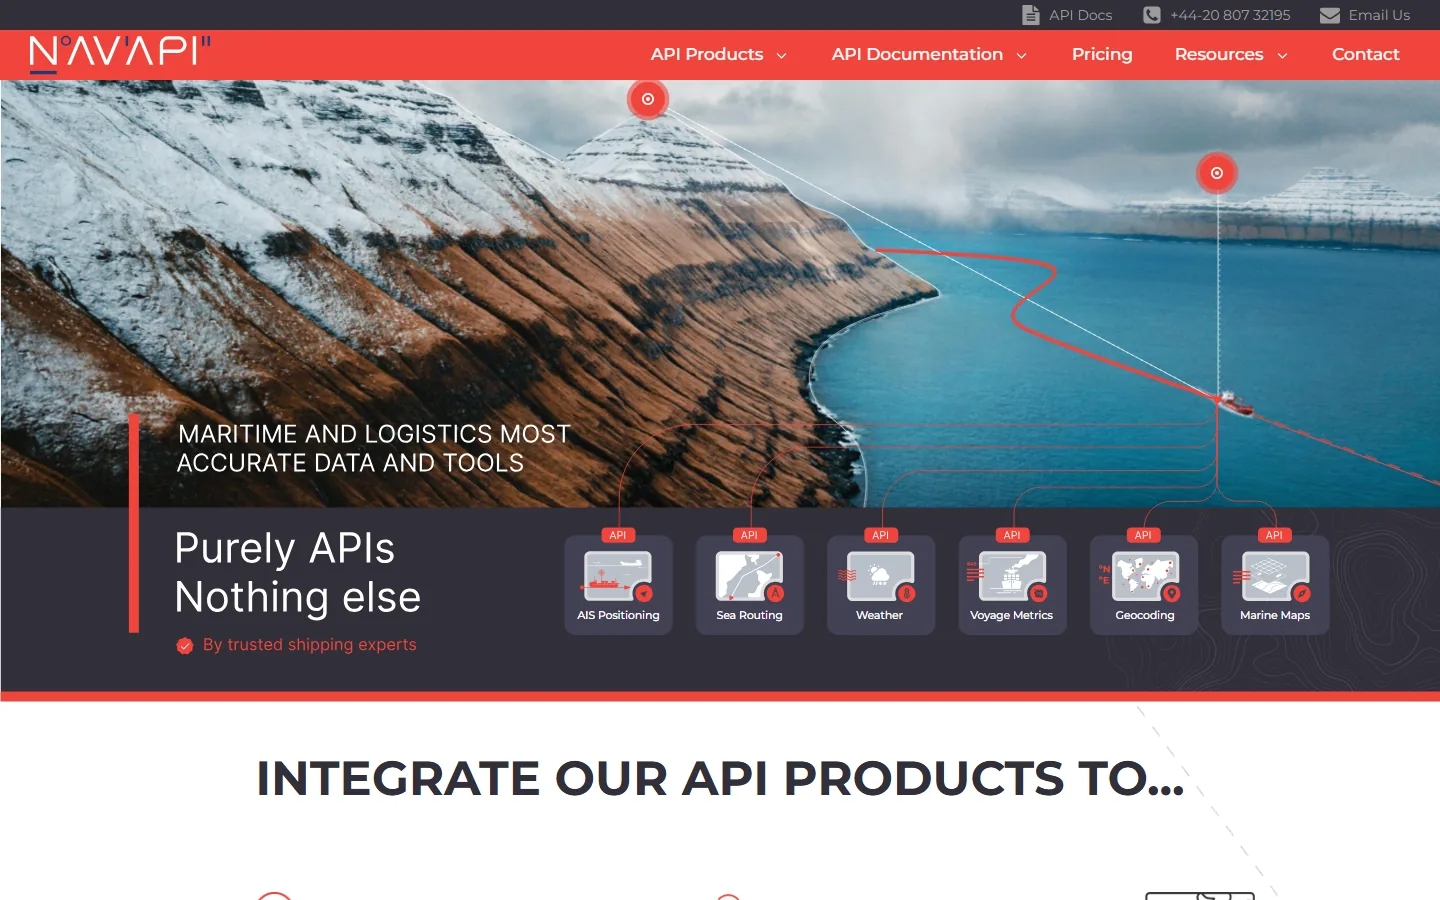This screenshot has width=1440, height=900.
Task: Go to the Pricing page
Action: click(1102, 54)
